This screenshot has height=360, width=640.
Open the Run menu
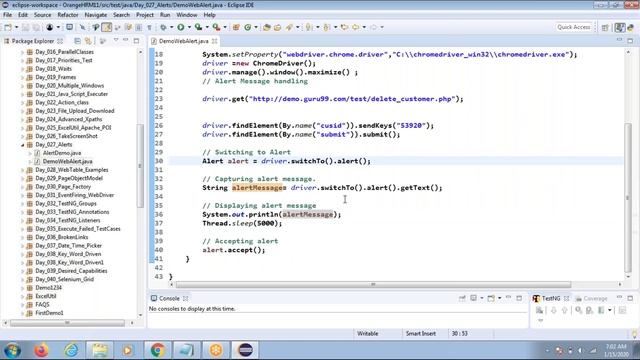point(165,15)
